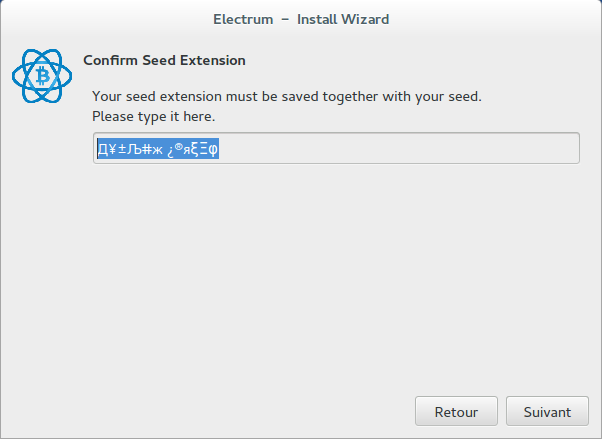Go back using the Retour button

click(456, 411)
